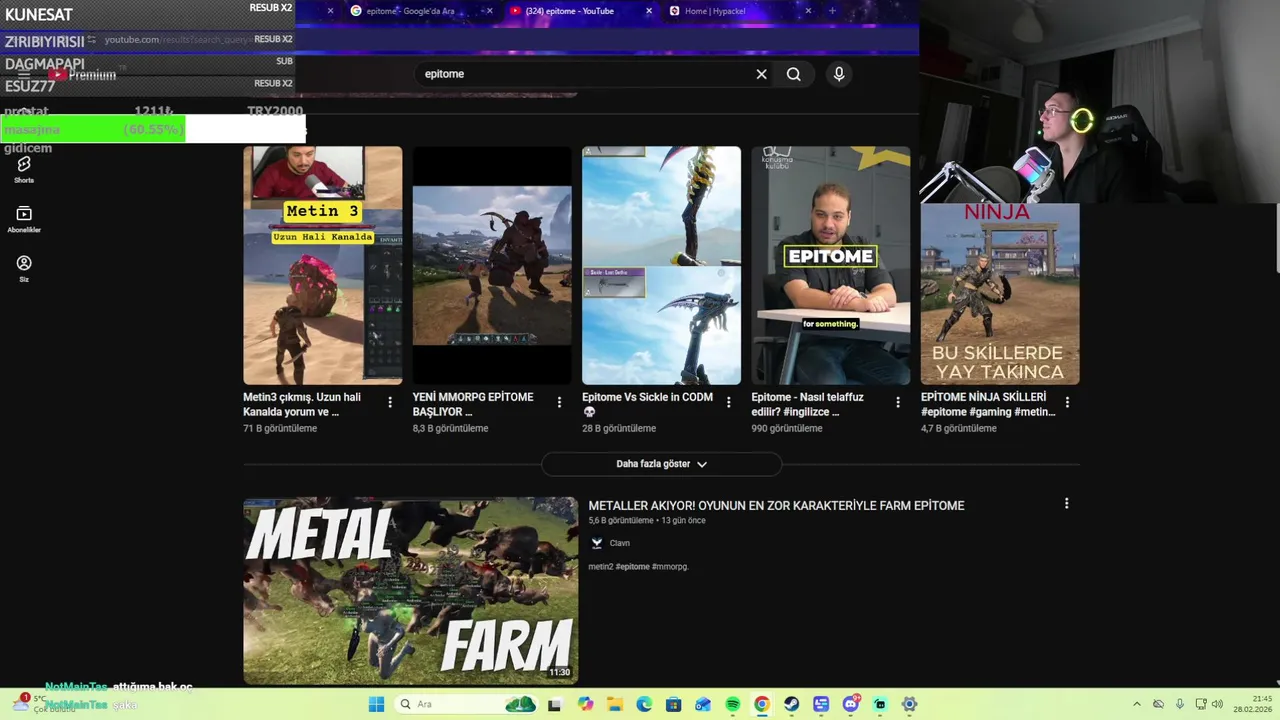1280x720 pixels.
Task: Open Metin3 çıkmış short title
Action: [x=302, y=404]
